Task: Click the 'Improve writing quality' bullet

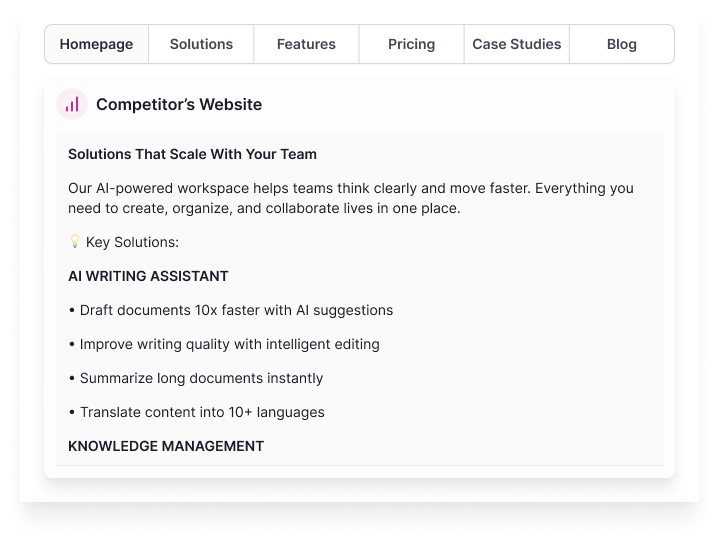Action: tap(229, 344)
